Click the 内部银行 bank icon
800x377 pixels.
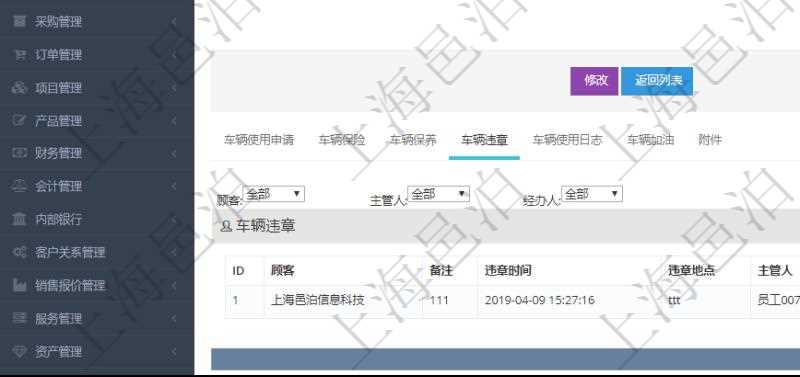[19, 219]
